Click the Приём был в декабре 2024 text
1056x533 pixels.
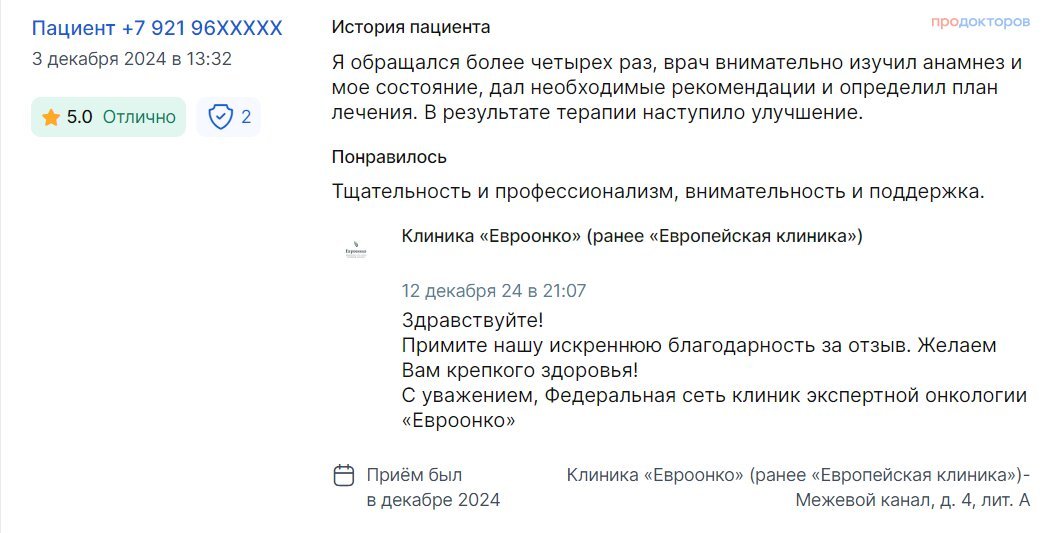pyautogui.click(x=433, y=487)
